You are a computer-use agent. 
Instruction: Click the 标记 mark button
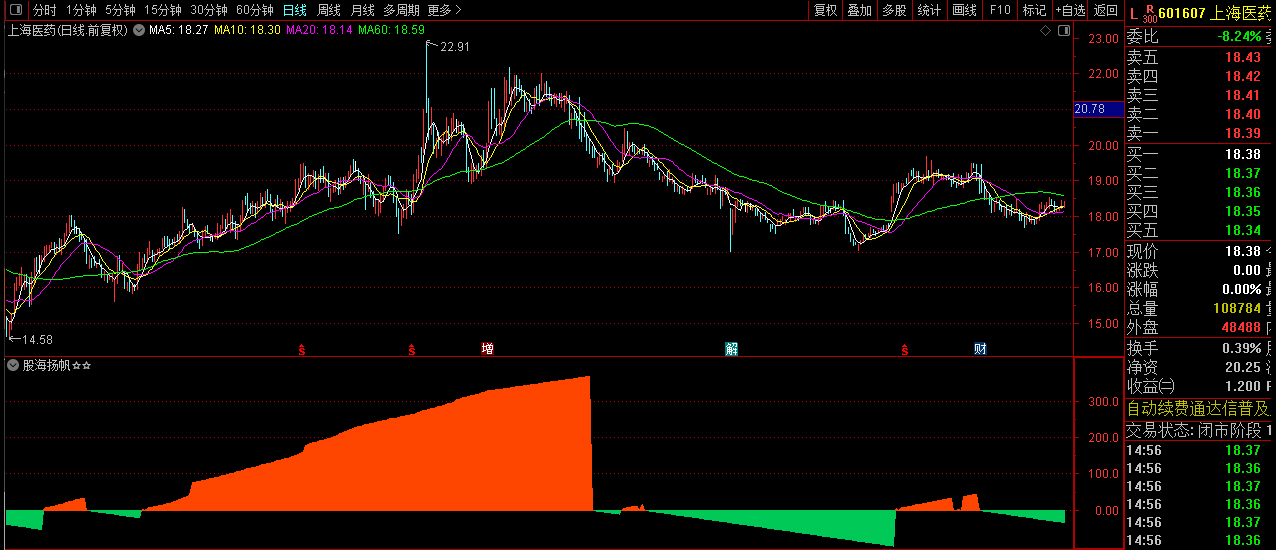click(1034, 10)
